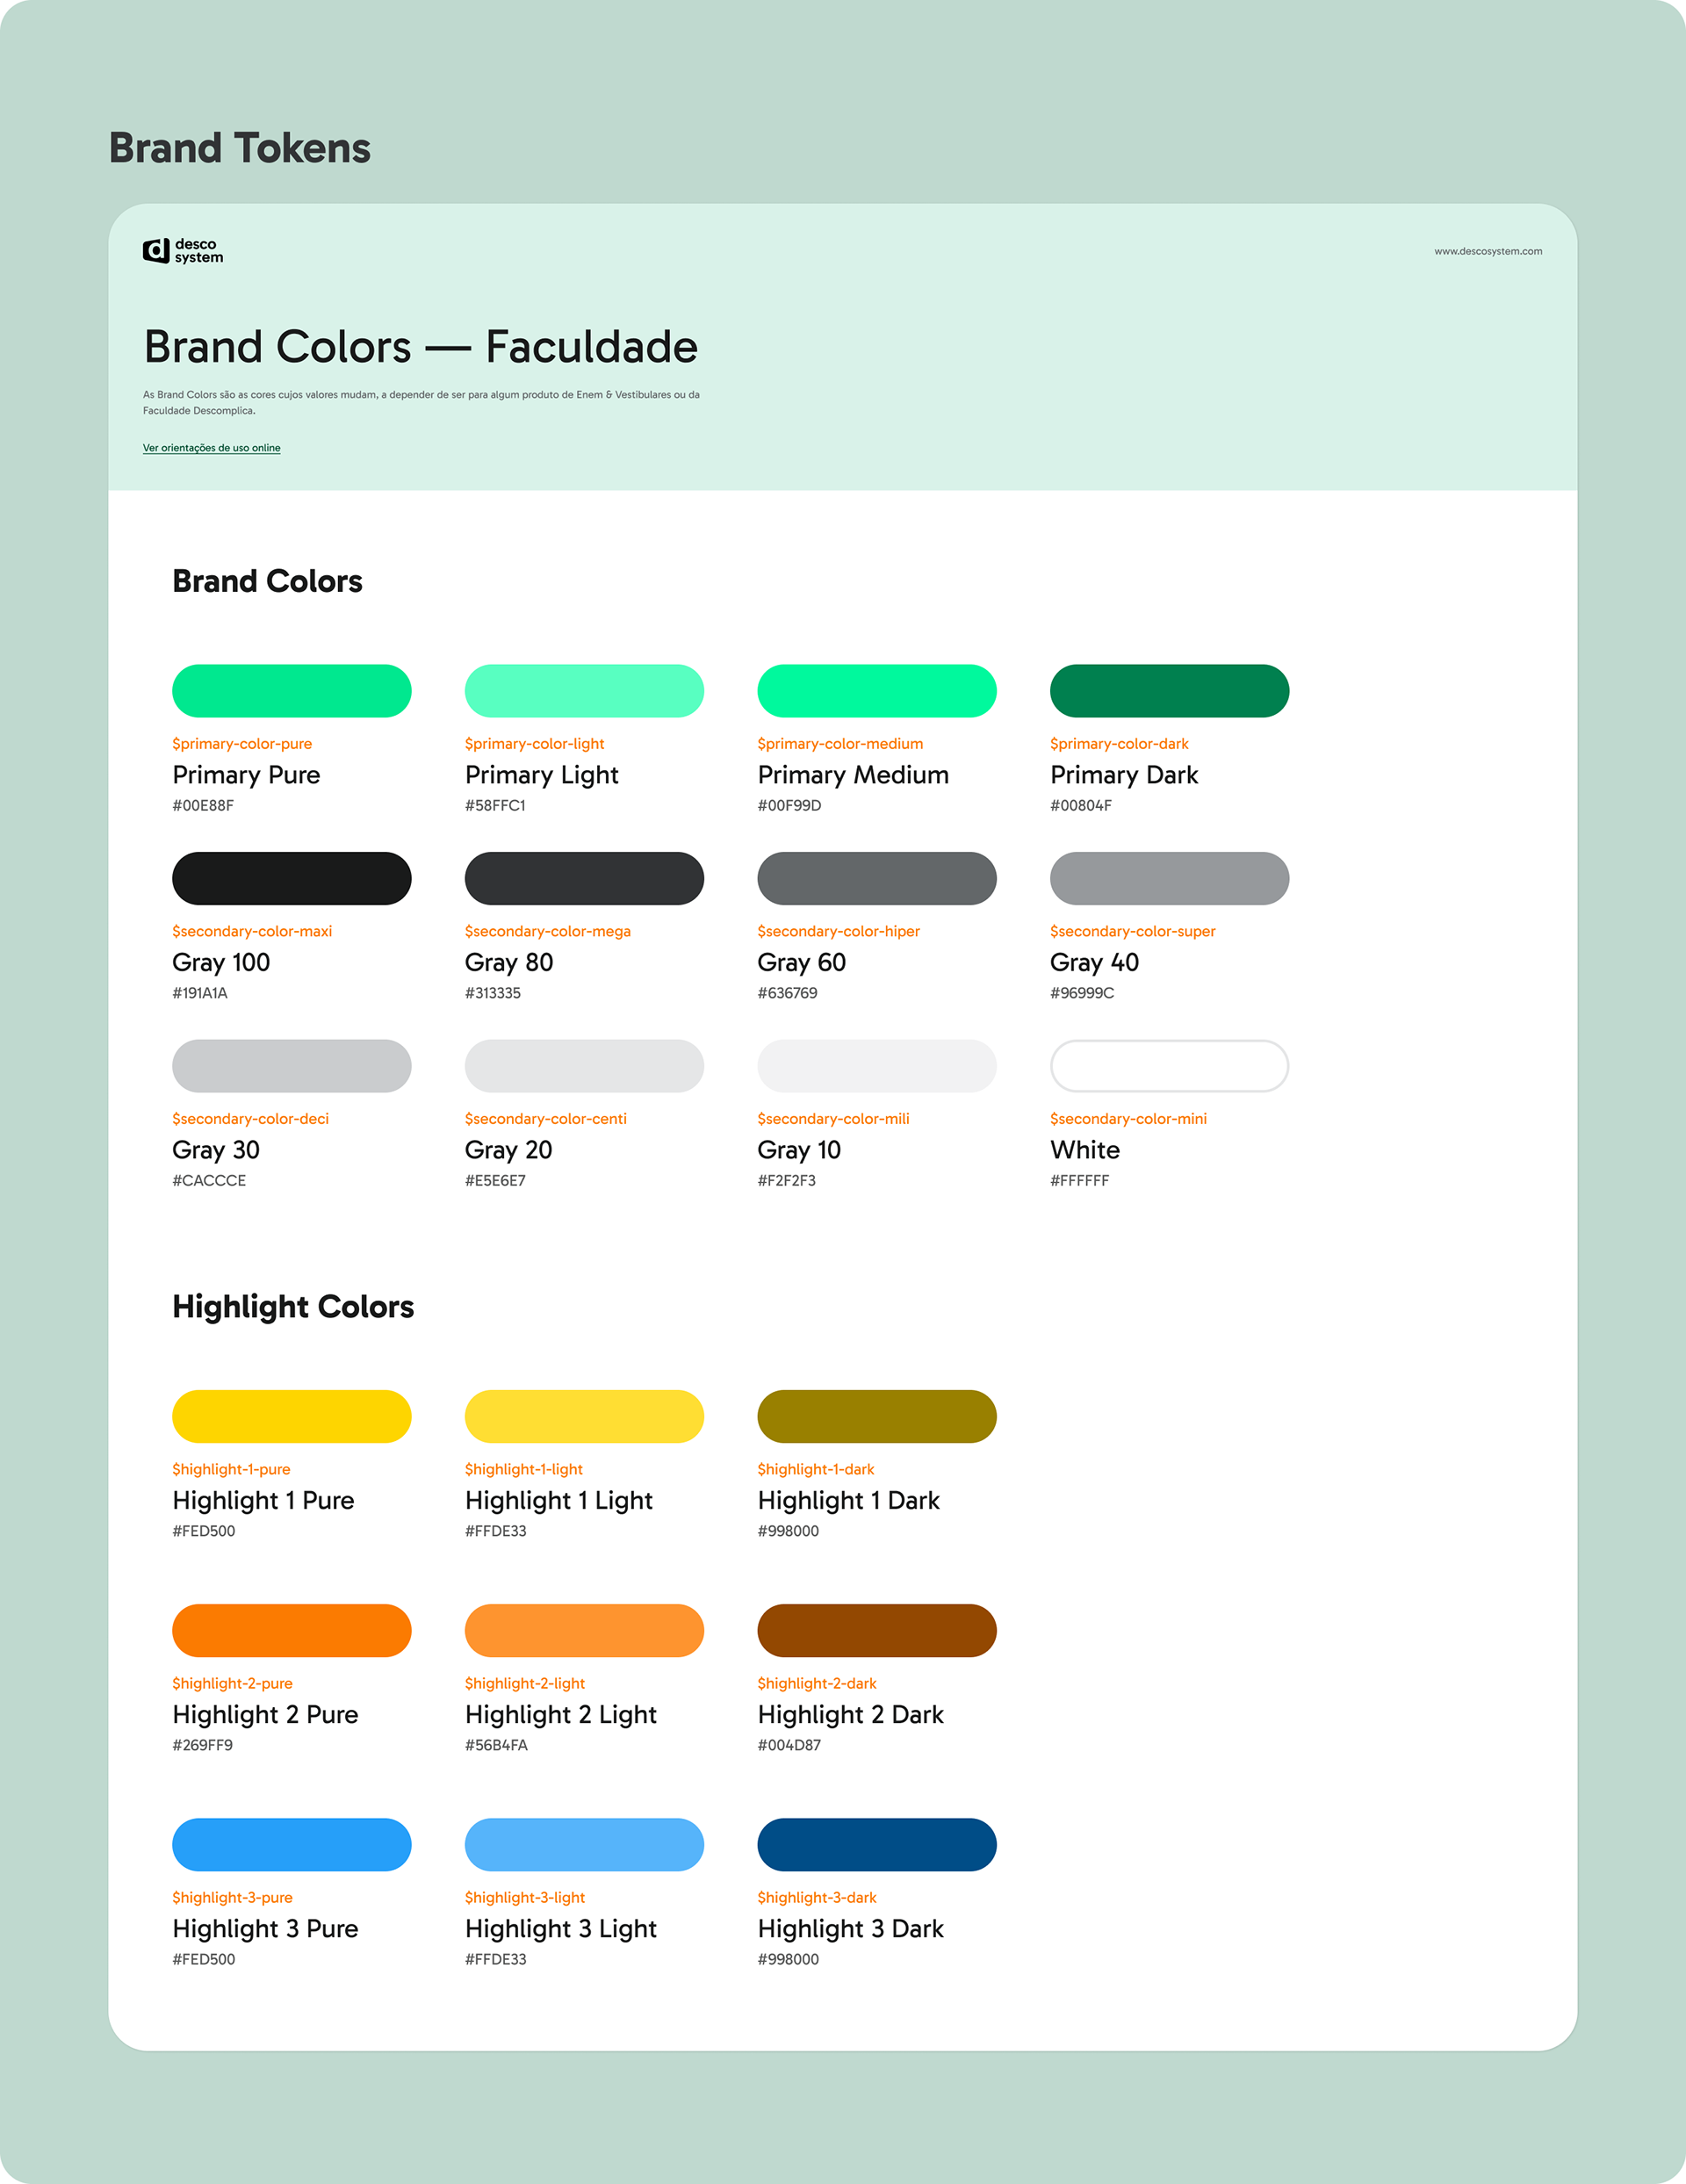The image size is (1686, 2184).
Task: Click the #00E88F hex code text
Action: pyautogui.click(x=203, y=805)
